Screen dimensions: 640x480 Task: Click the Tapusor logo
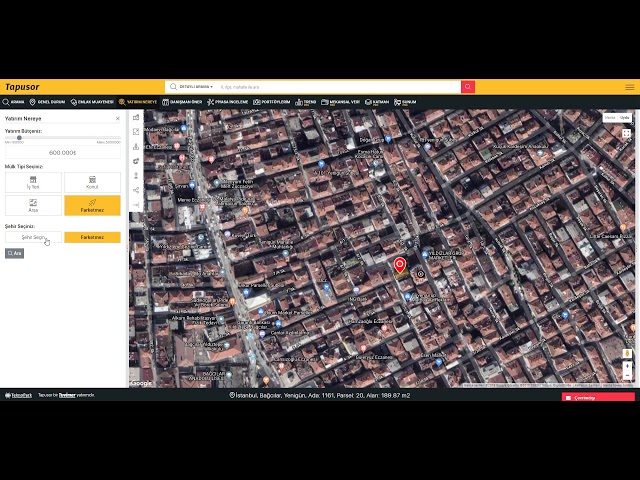[x=22, y=87]
